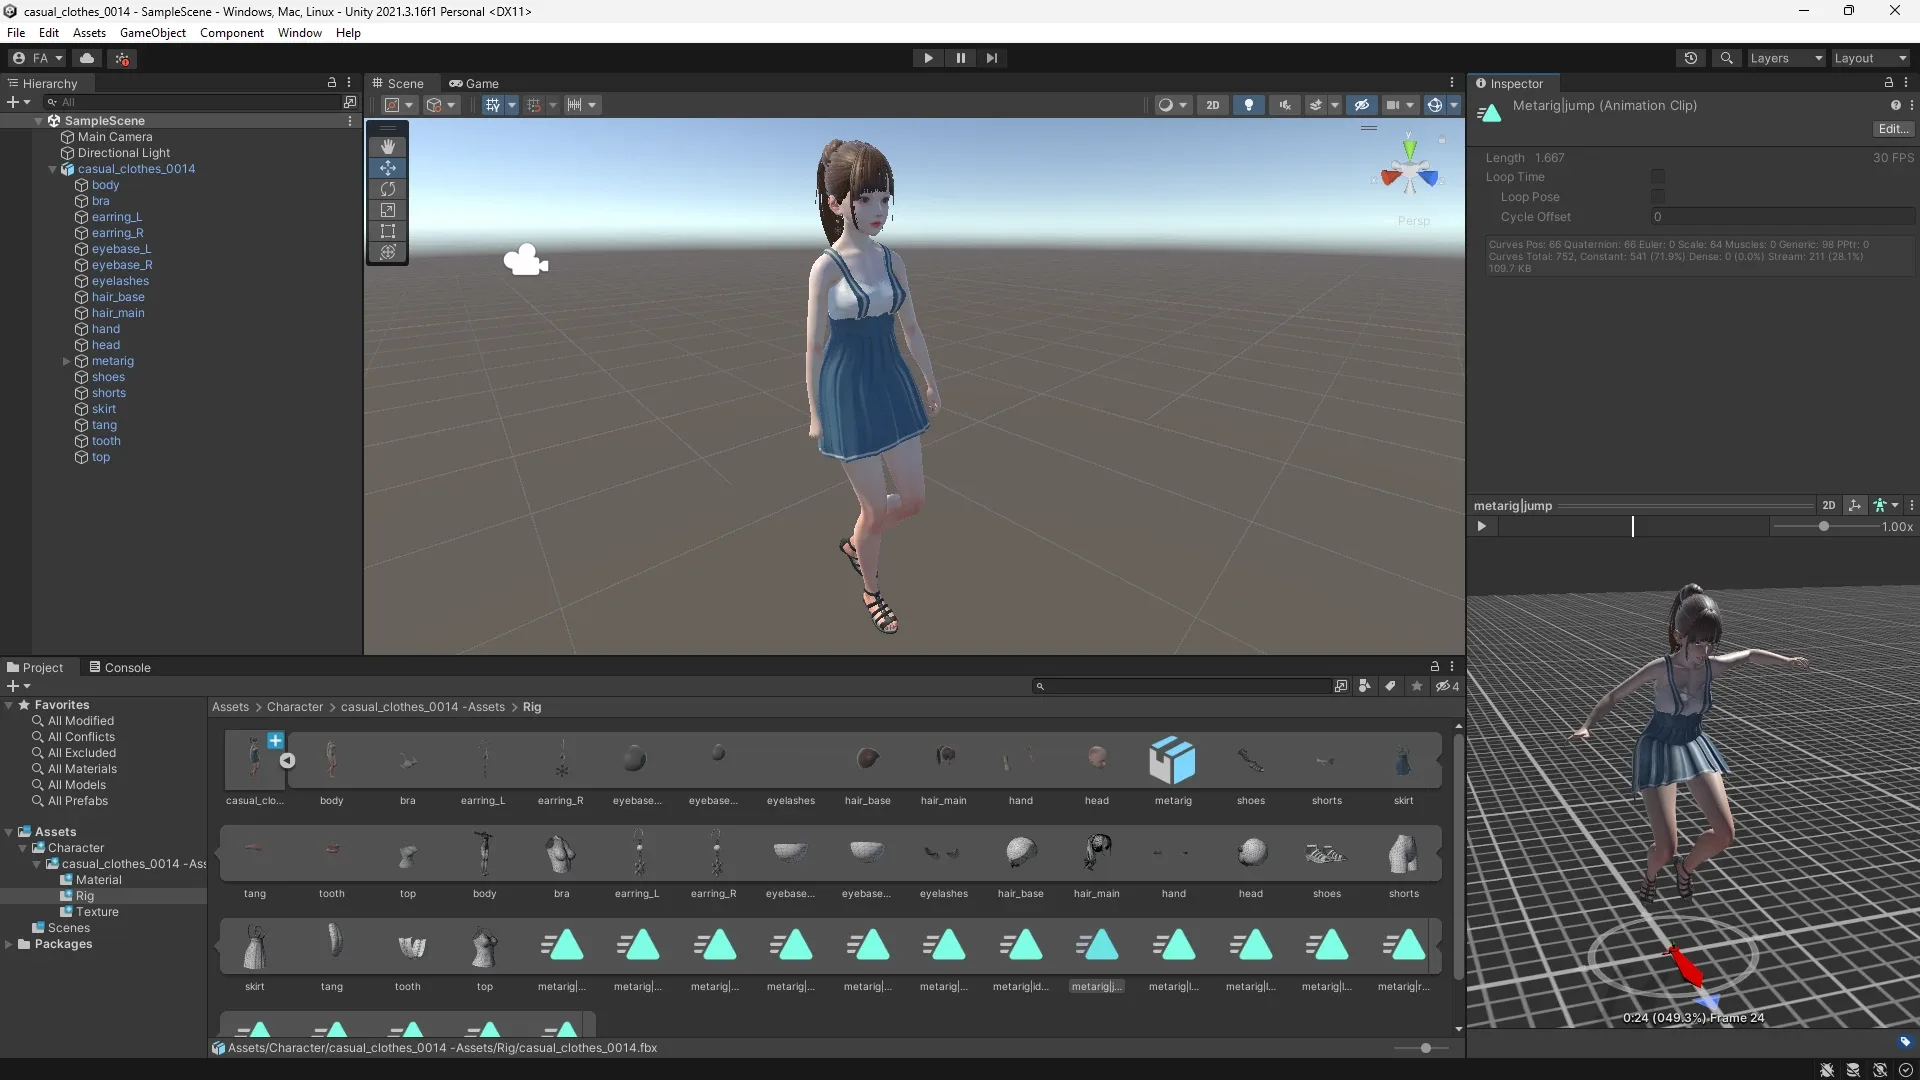The image size is (1920, 1080).
Task: Click the Edit... button in the Inspector
Action: click(1893, 129)
